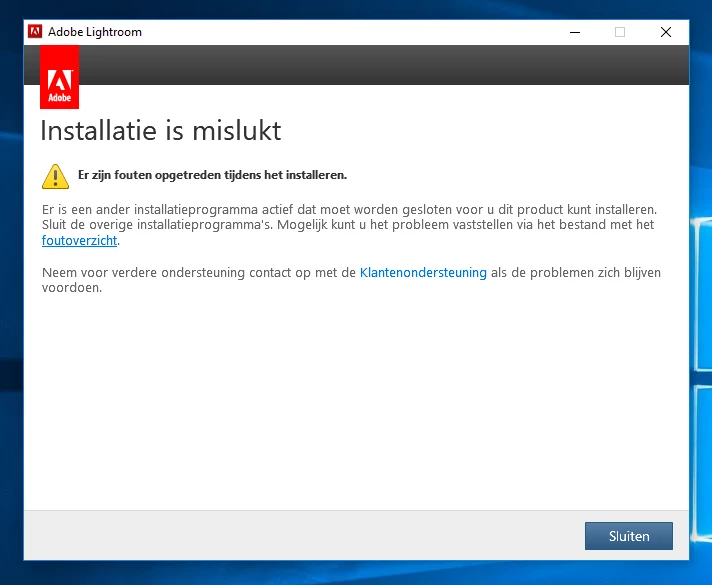
Task: Click the sentence starting "Neem voor verdere ondersteuning"
Action: [x=351, y=280]
